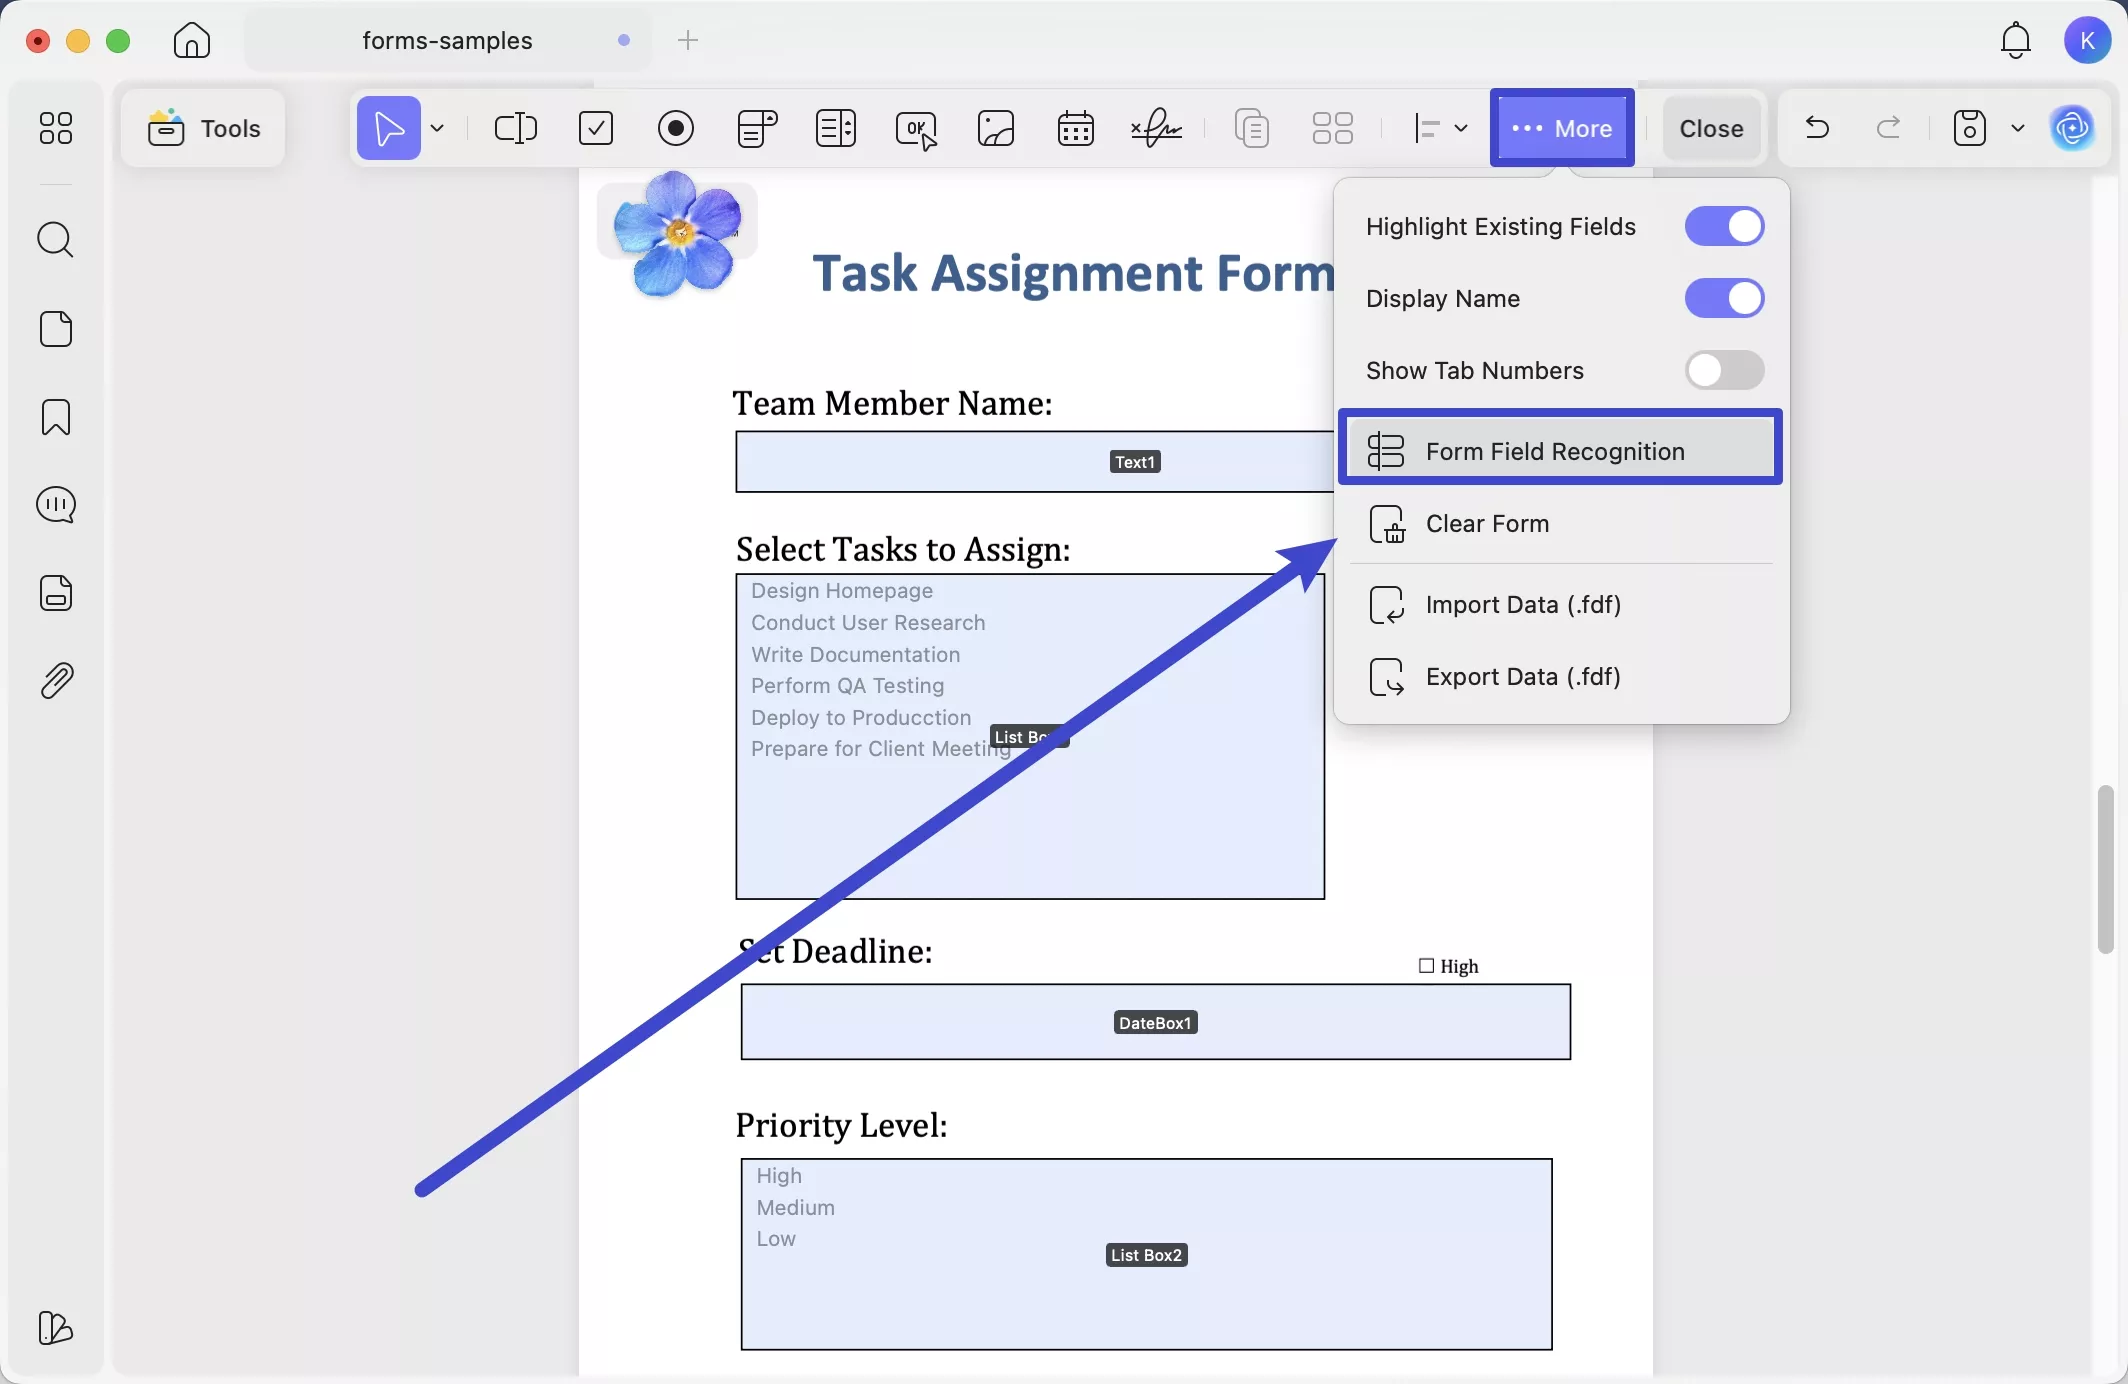Open the Tools button
Viewport: 2128px width, 1384px height.
[x=204, y=128]
